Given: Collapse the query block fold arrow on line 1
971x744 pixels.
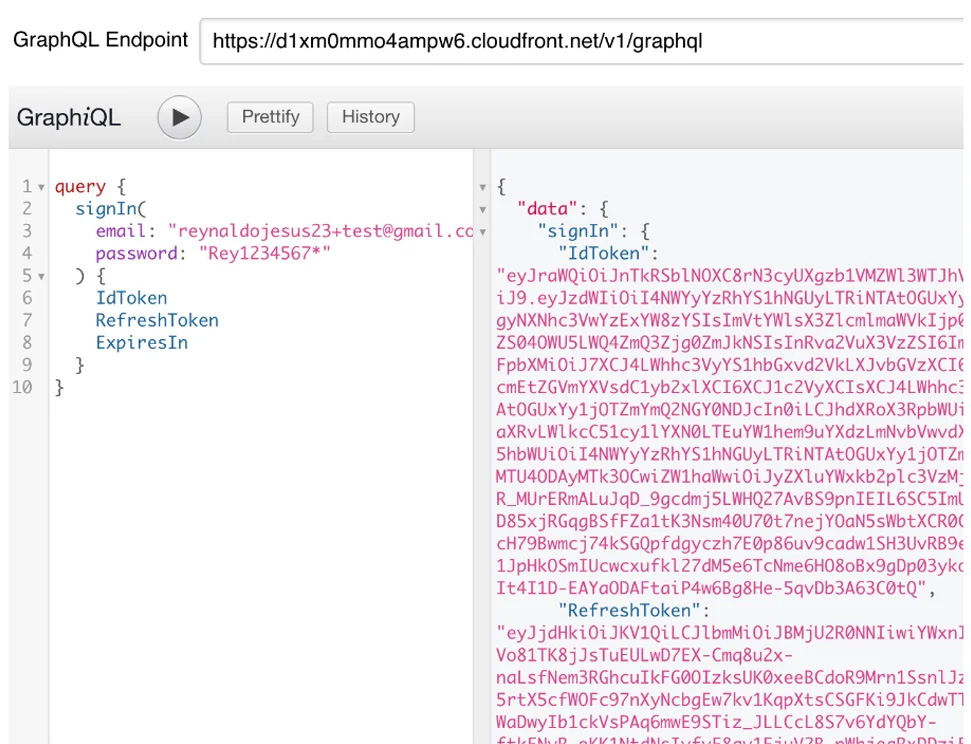Looking at the screenshot, I should point(41,187).
